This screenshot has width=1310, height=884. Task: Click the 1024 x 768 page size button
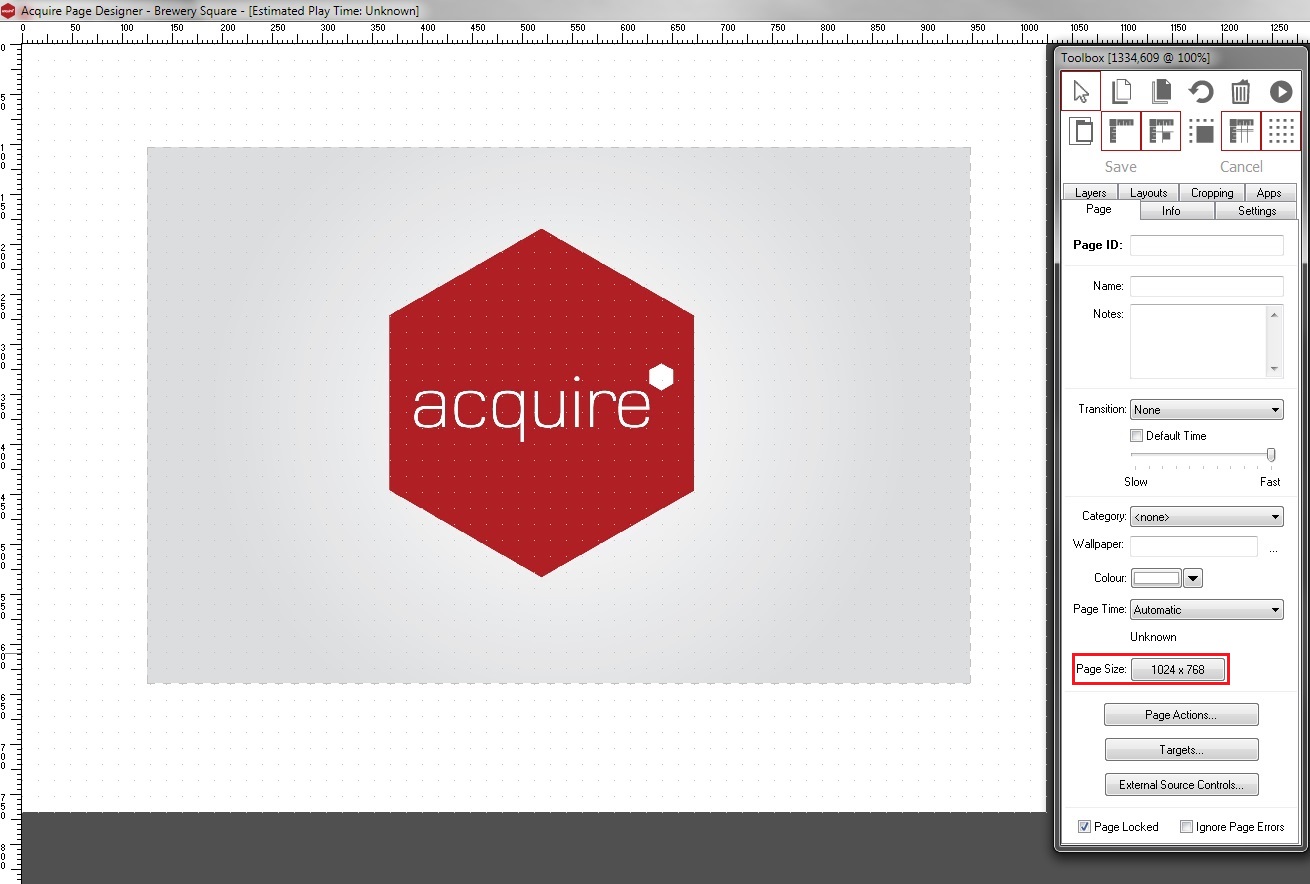1178,670
